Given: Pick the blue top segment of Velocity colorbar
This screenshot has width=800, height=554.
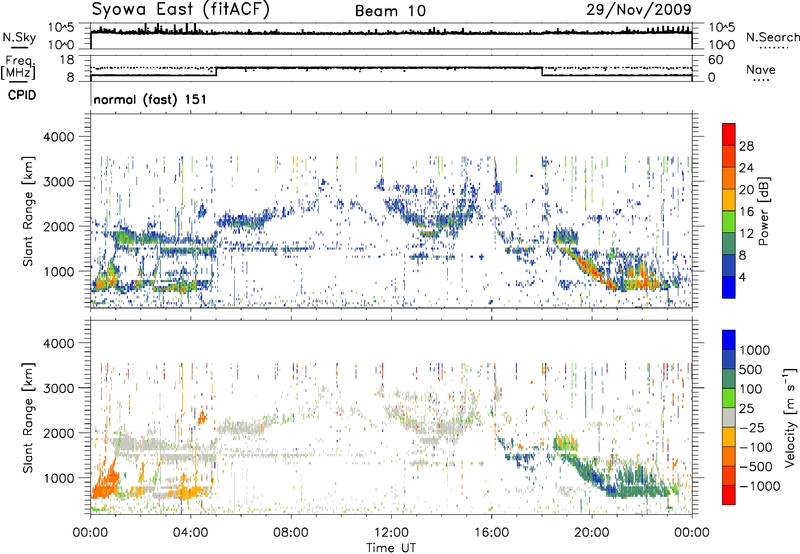Looking at the screenshot, I should pyautogui.click(x=729, y=340).
